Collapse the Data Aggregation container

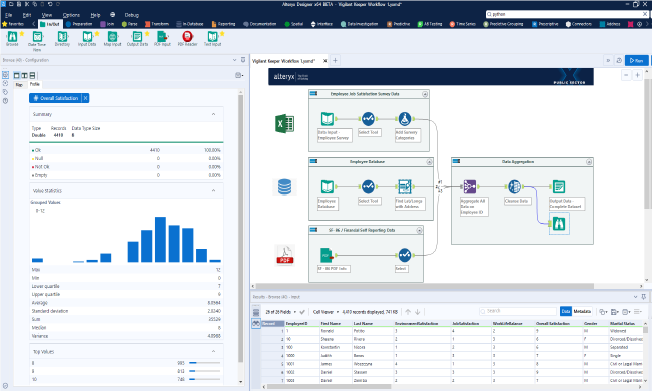[x=589, y=162]
